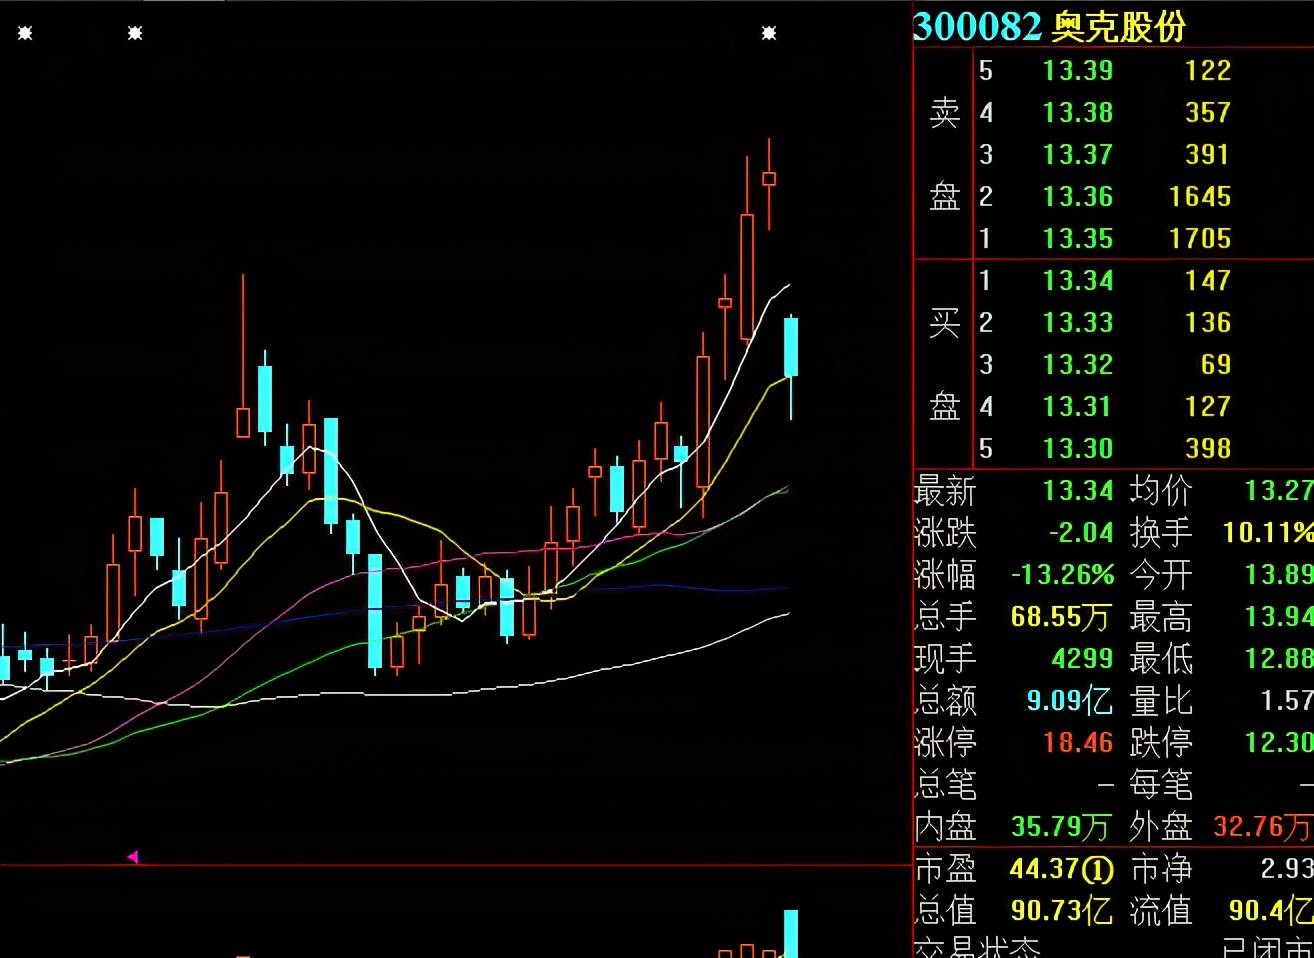1314x958 pixels.
Task: Click the 换手 turnover value 10.11%
Action: [1268, 533]
